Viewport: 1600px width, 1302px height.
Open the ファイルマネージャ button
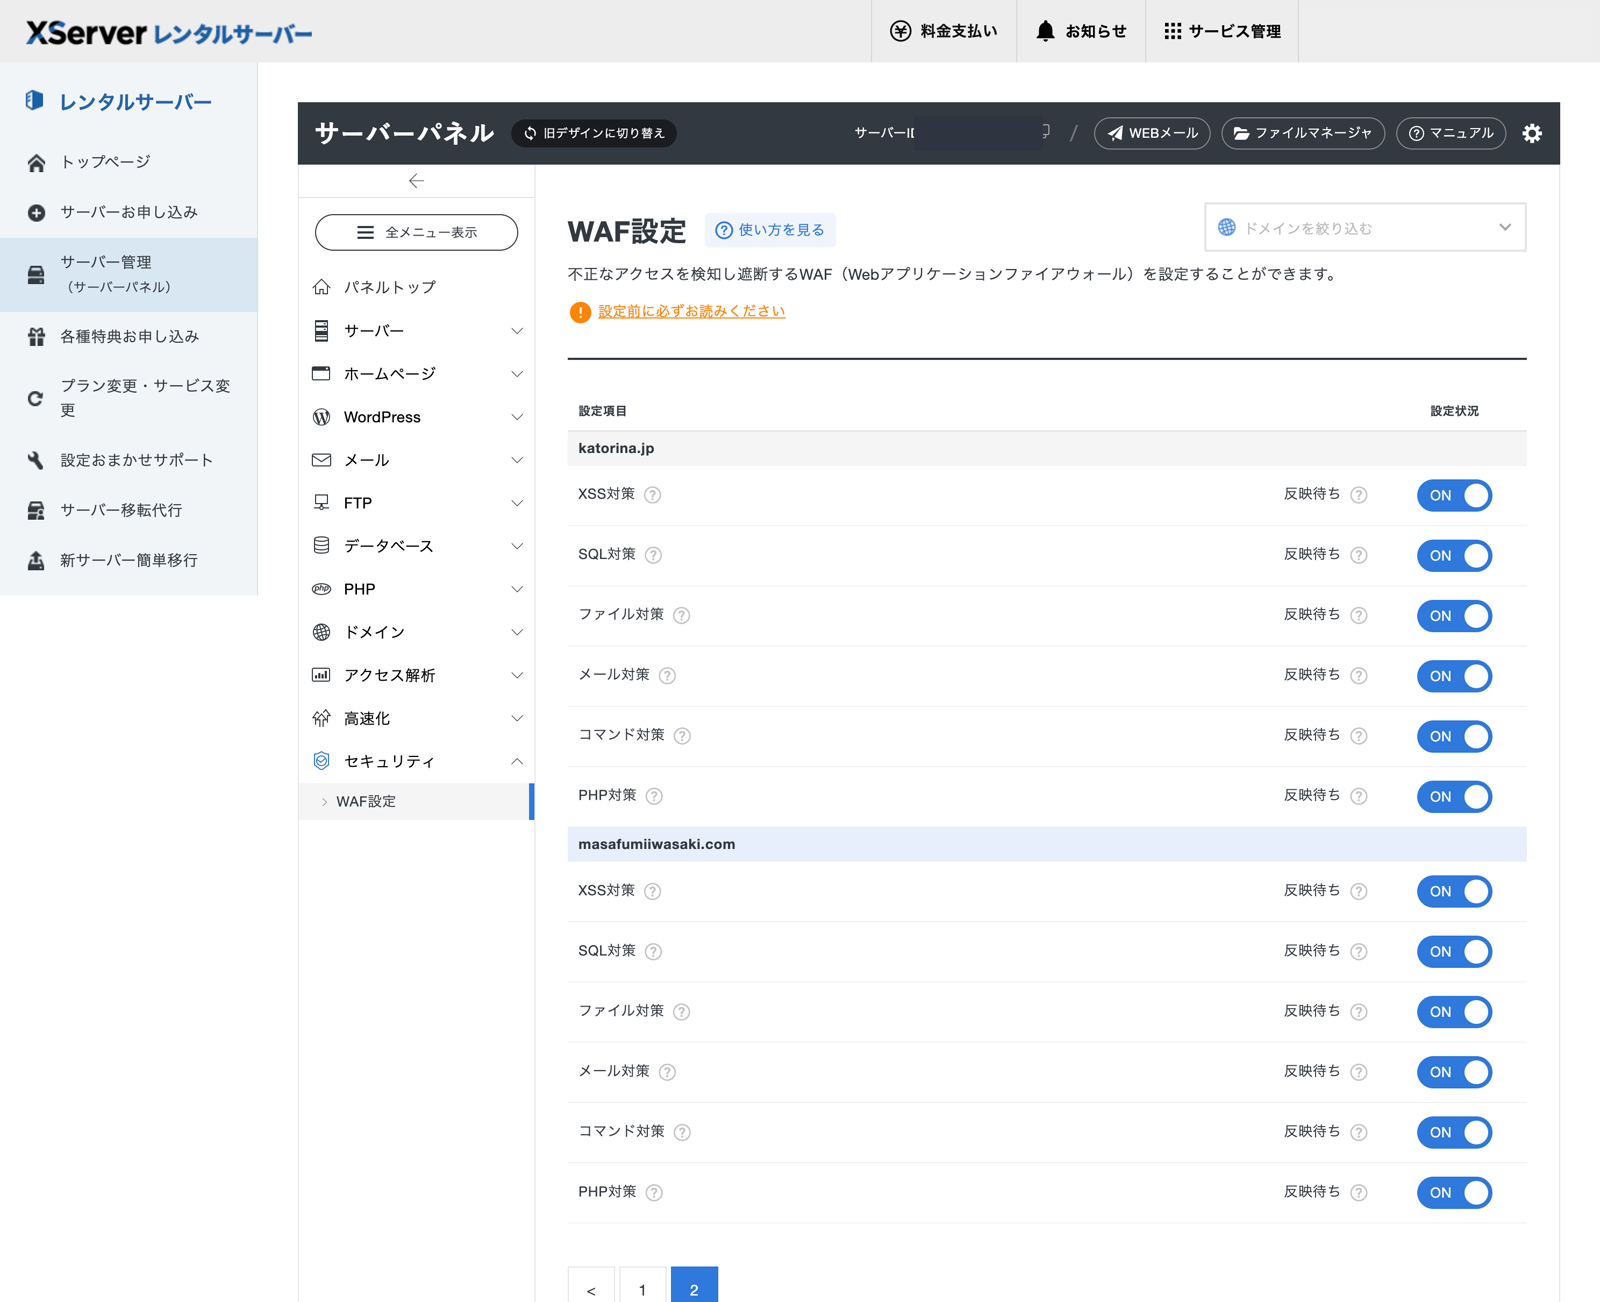point(1303,133)
